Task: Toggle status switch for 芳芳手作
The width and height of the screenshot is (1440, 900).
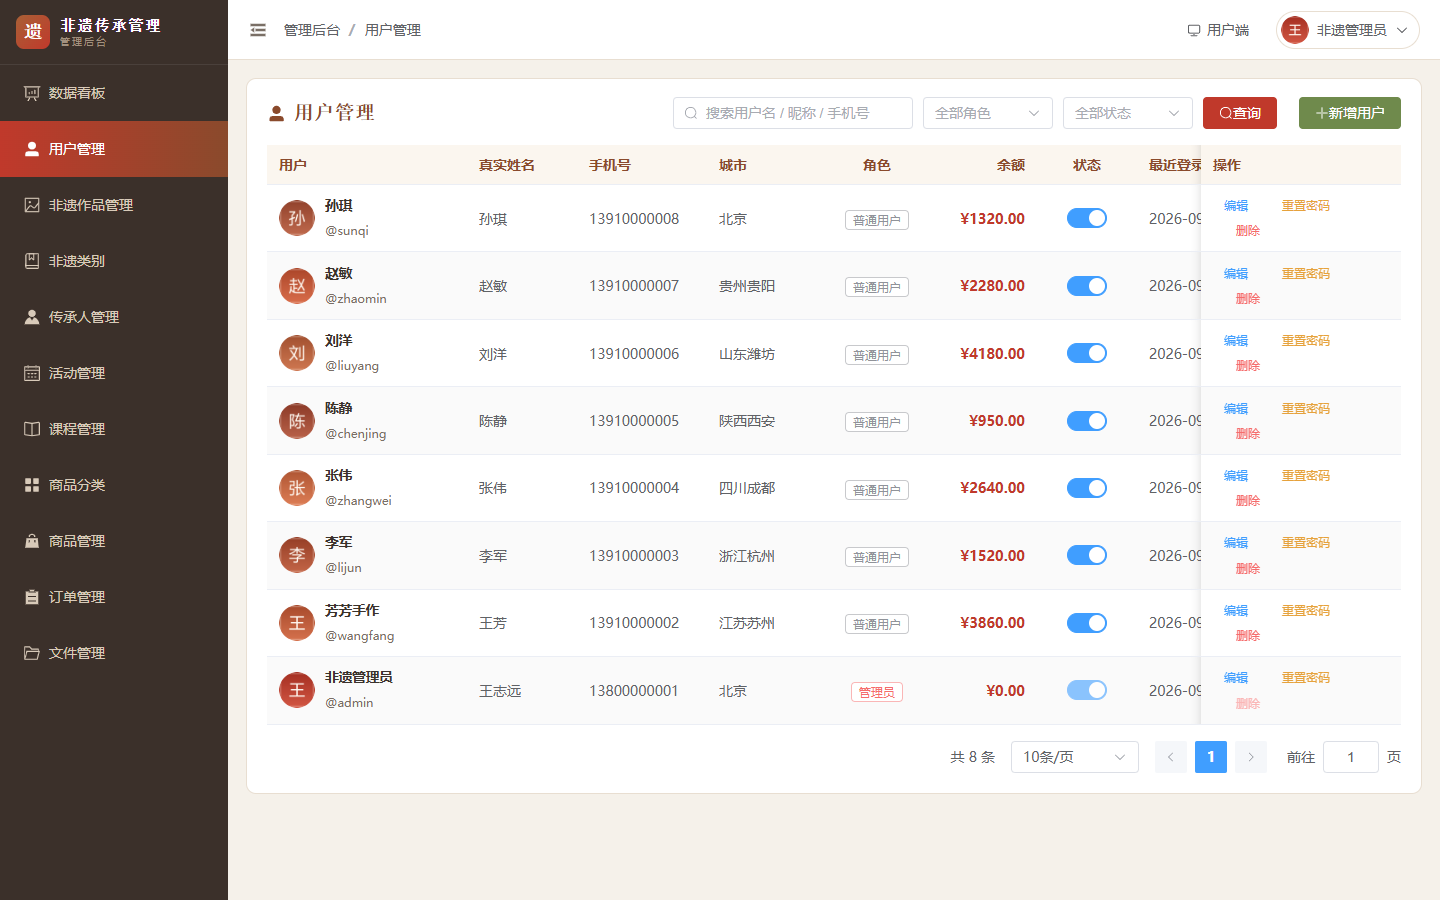Action: click(x=1087, y=623)
